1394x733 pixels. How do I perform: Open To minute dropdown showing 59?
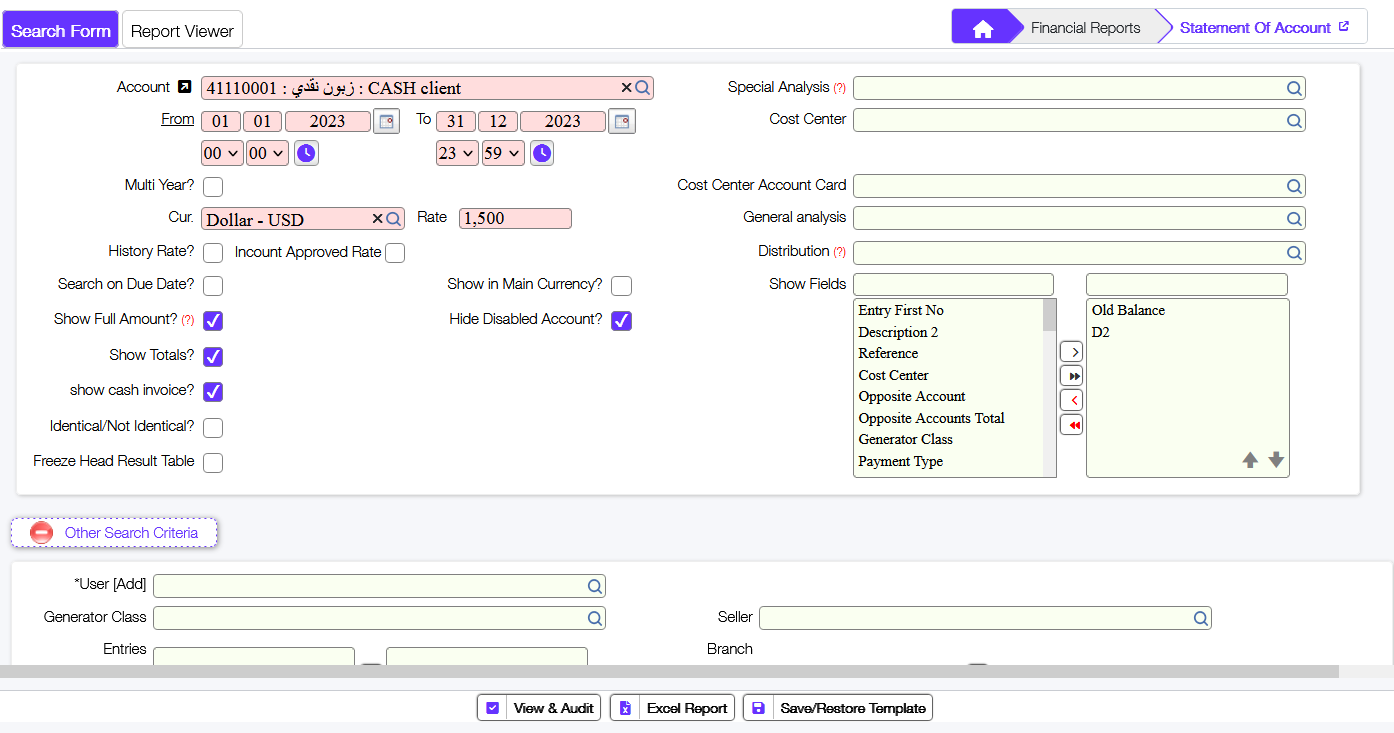click(x=503, y=153)
